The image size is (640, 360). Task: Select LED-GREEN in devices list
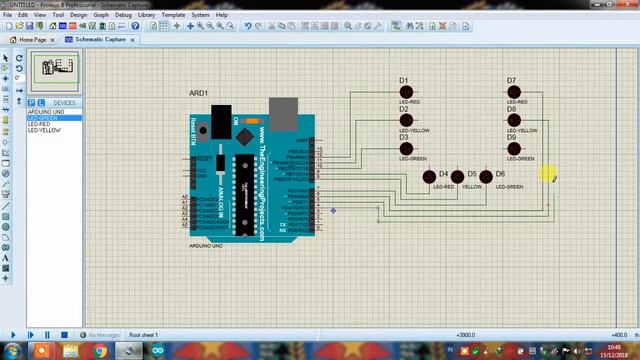tap(54, 118)
